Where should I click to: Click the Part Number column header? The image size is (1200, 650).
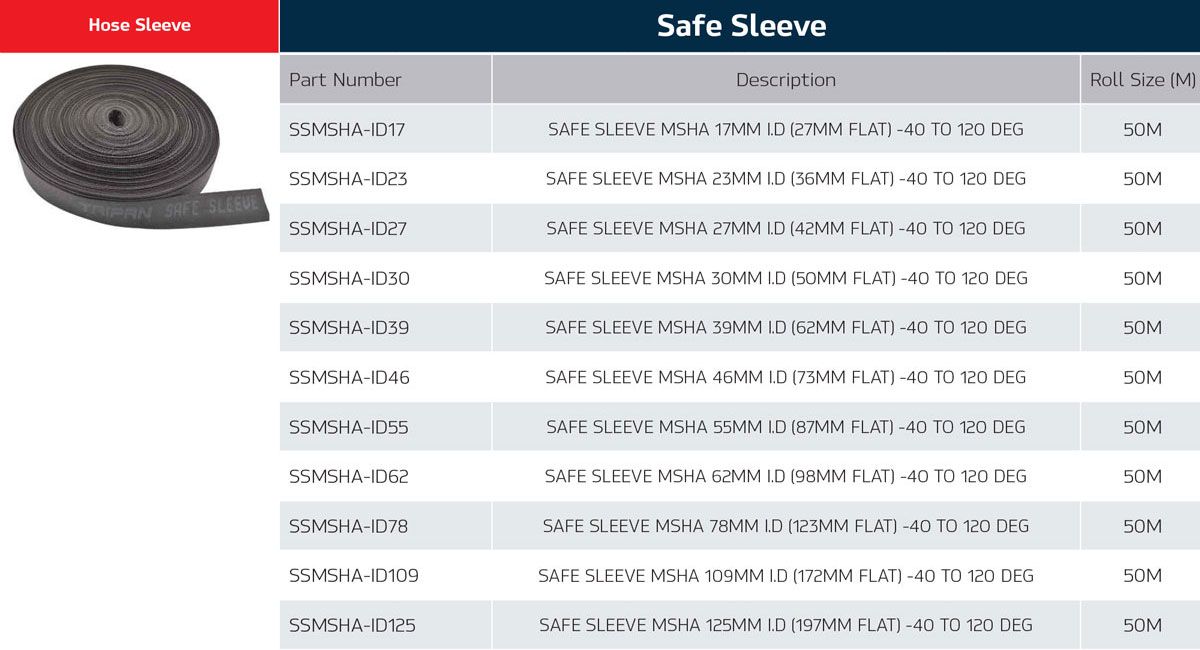tap(345, 80)
